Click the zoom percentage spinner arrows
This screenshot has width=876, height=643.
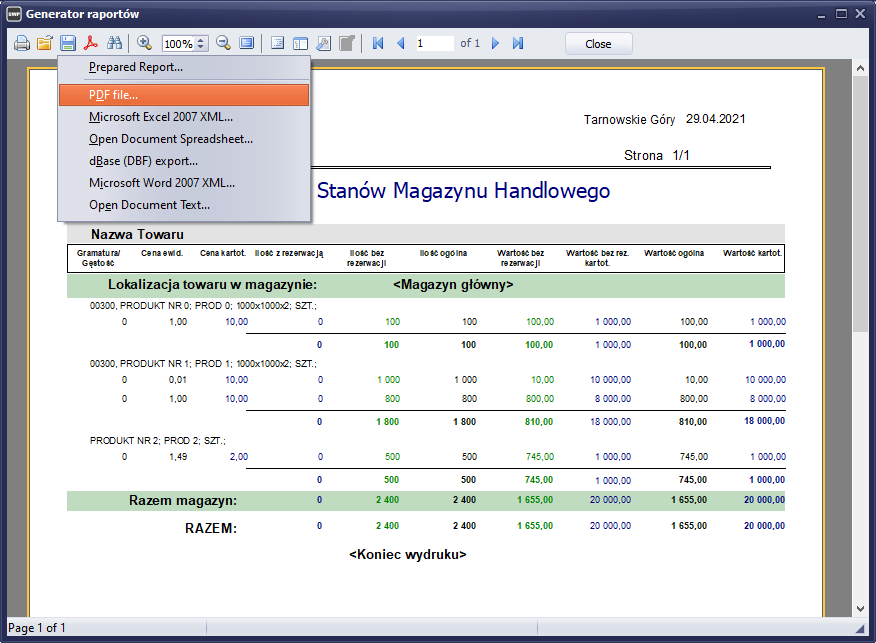pyautogui.click(x=201, y=43)
